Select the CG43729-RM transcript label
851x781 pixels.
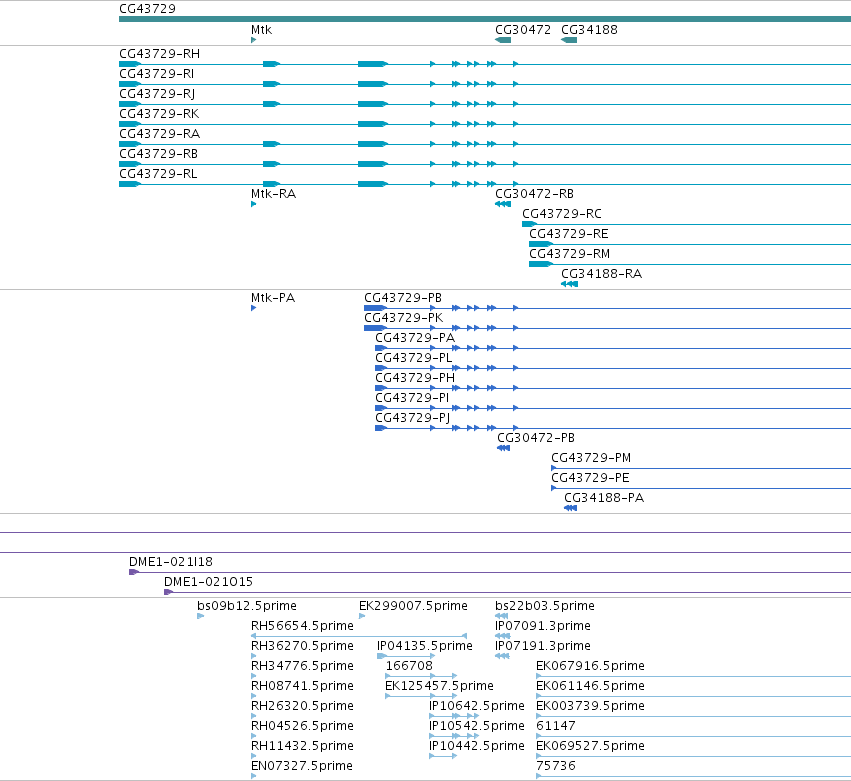click(x=569, y=255)
